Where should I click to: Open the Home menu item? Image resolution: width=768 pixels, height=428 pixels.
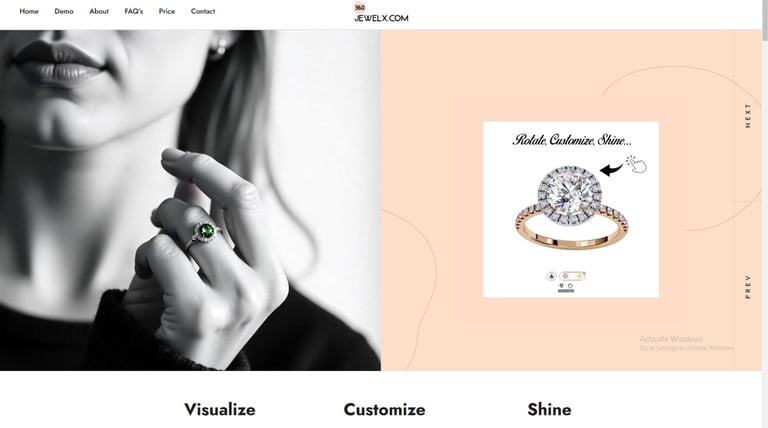click(x=29, y=11)
